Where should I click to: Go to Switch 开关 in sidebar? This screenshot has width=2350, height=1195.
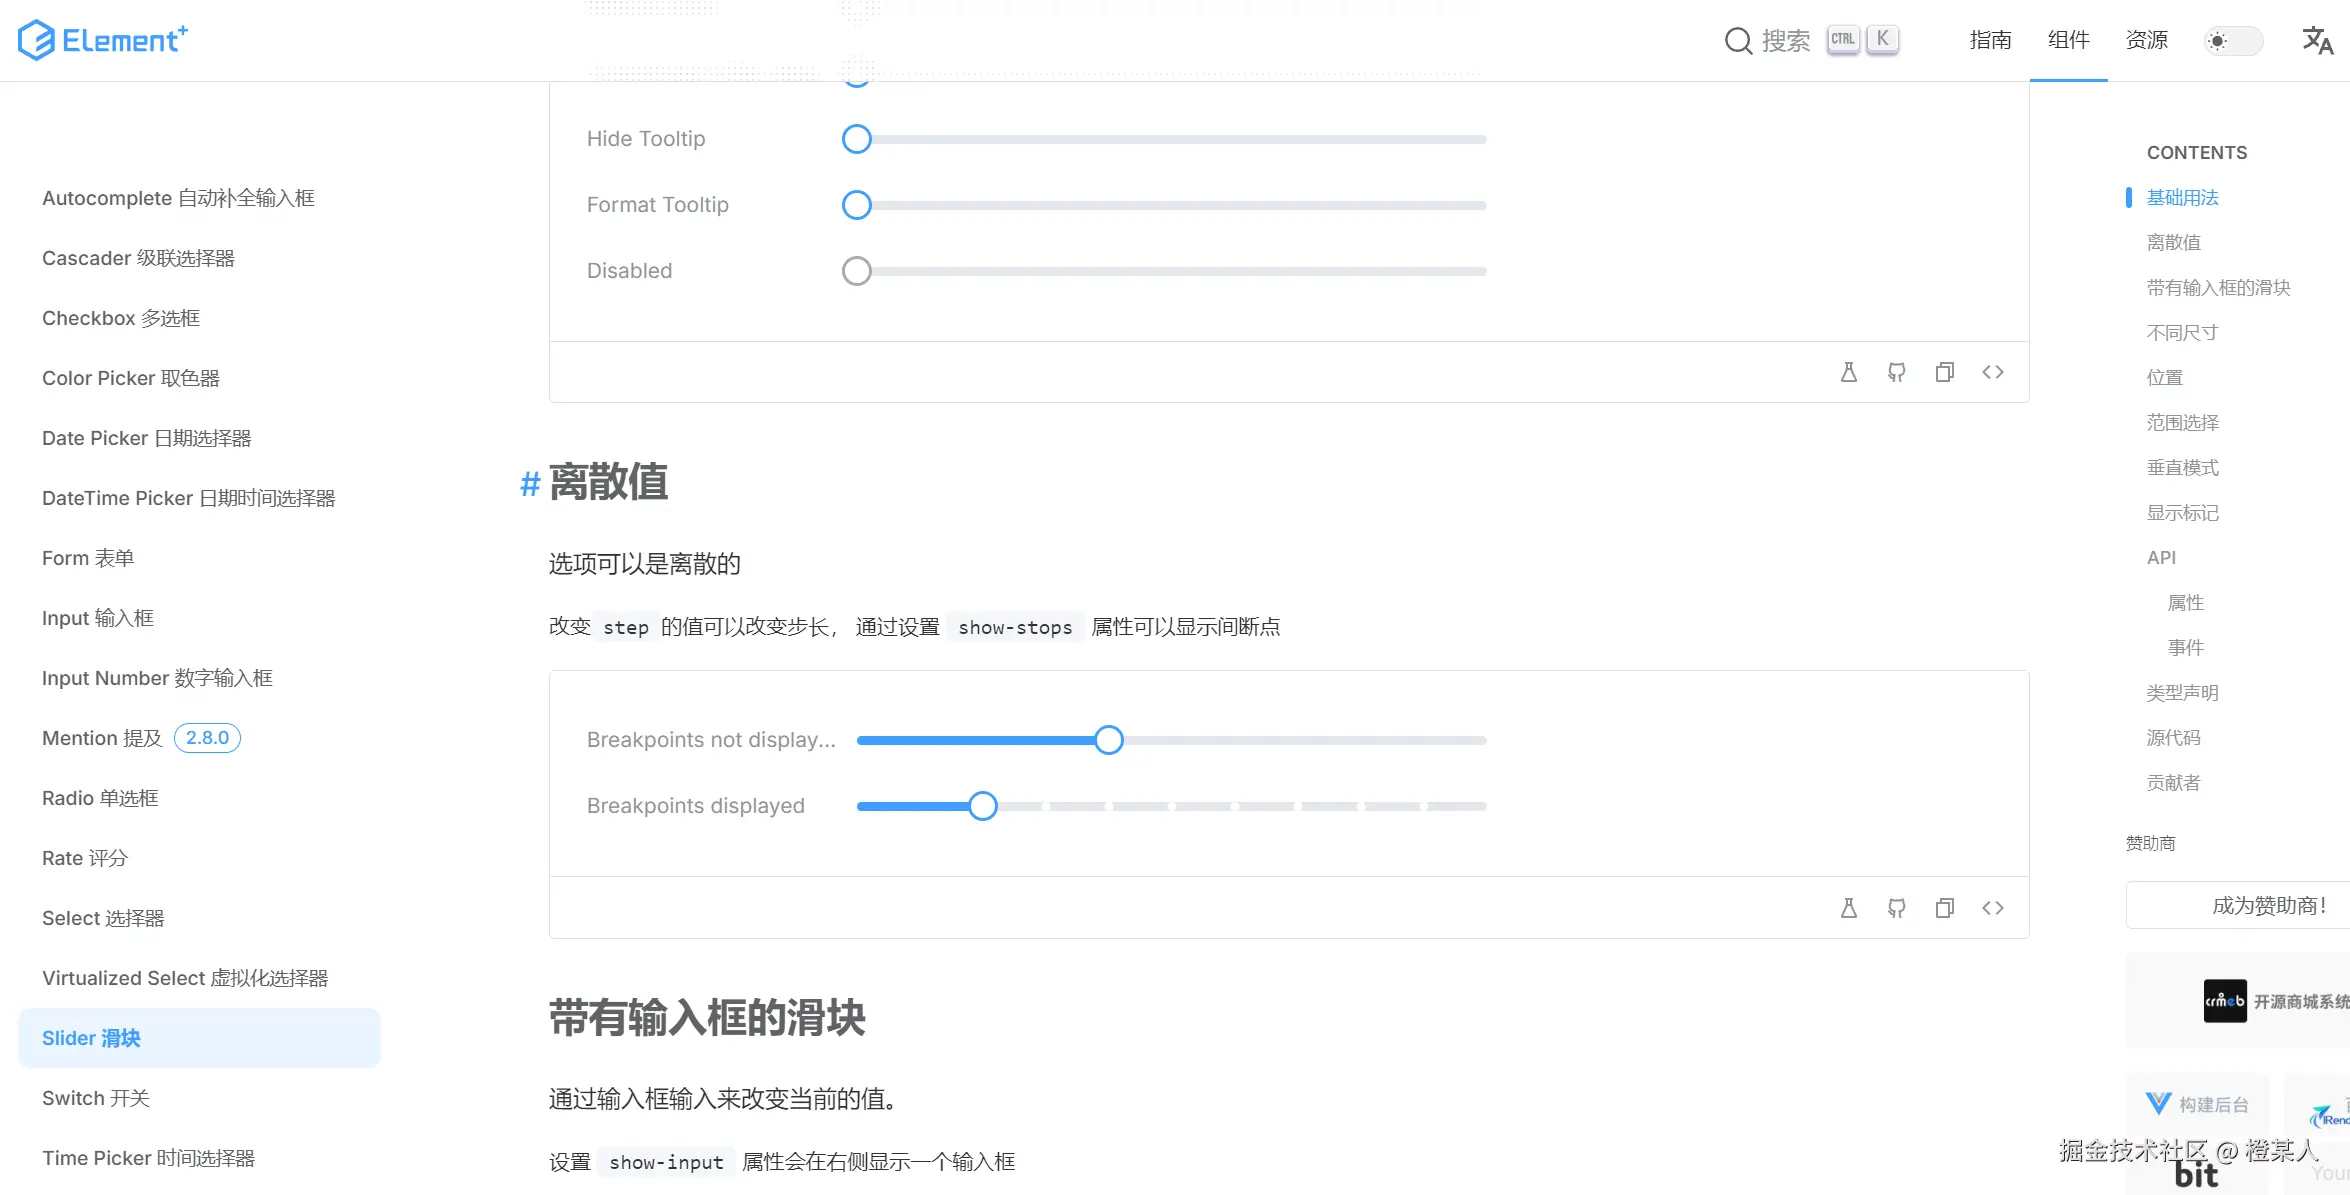[x=96, y=1098]
